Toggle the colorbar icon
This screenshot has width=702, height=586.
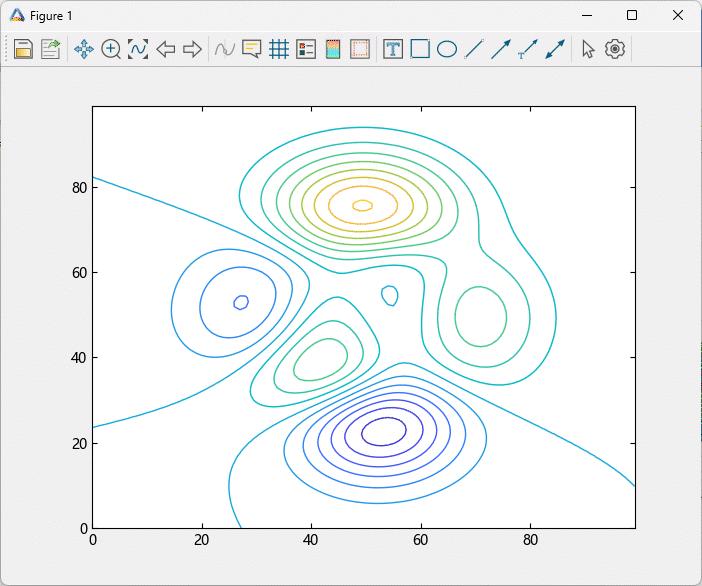click(333, 49)
